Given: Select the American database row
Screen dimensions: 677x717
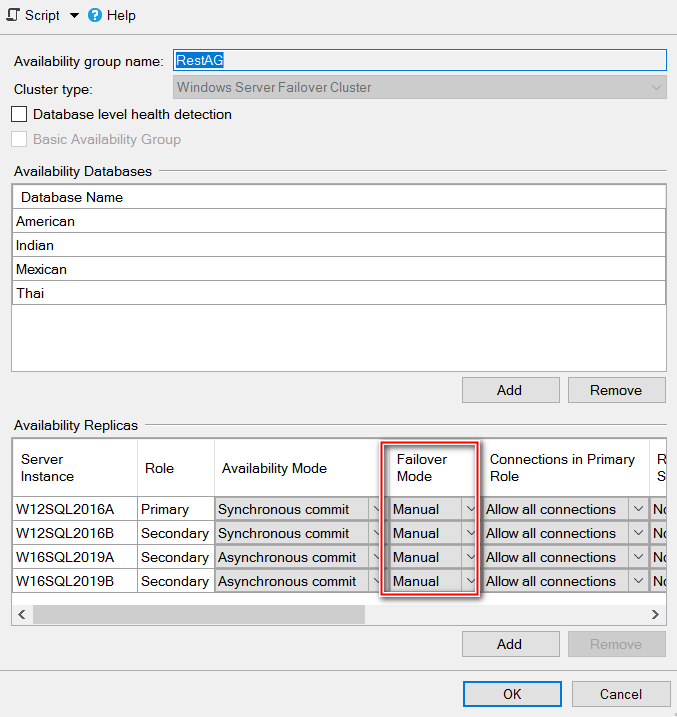Looking at the screenshot, I should [x=339, y=221].
